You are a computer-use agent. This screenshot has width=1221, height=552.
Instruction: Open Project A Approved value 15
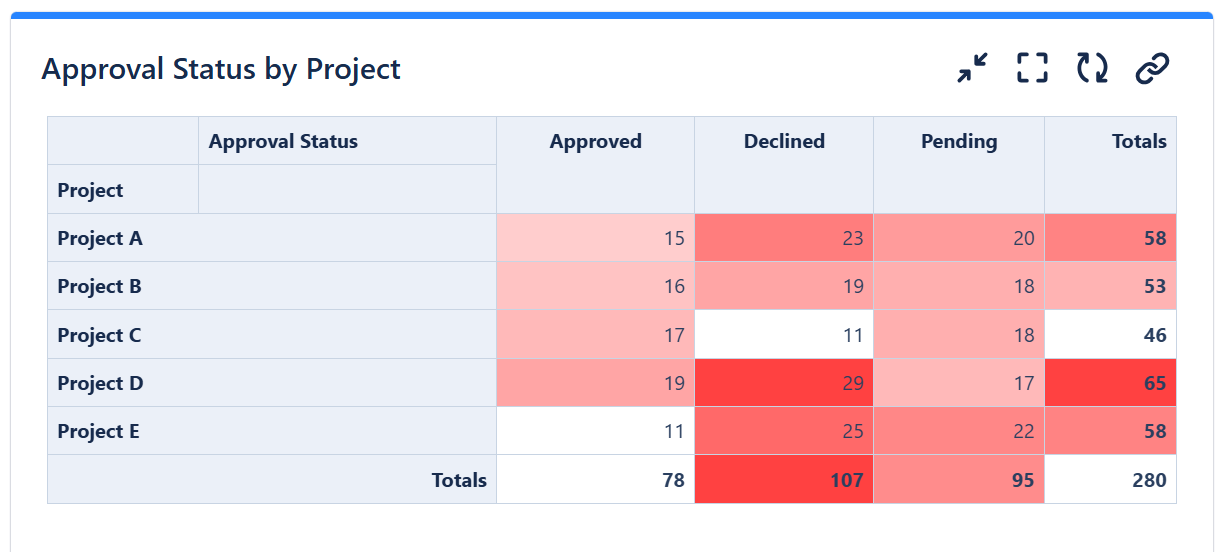[x=595, y=238]
